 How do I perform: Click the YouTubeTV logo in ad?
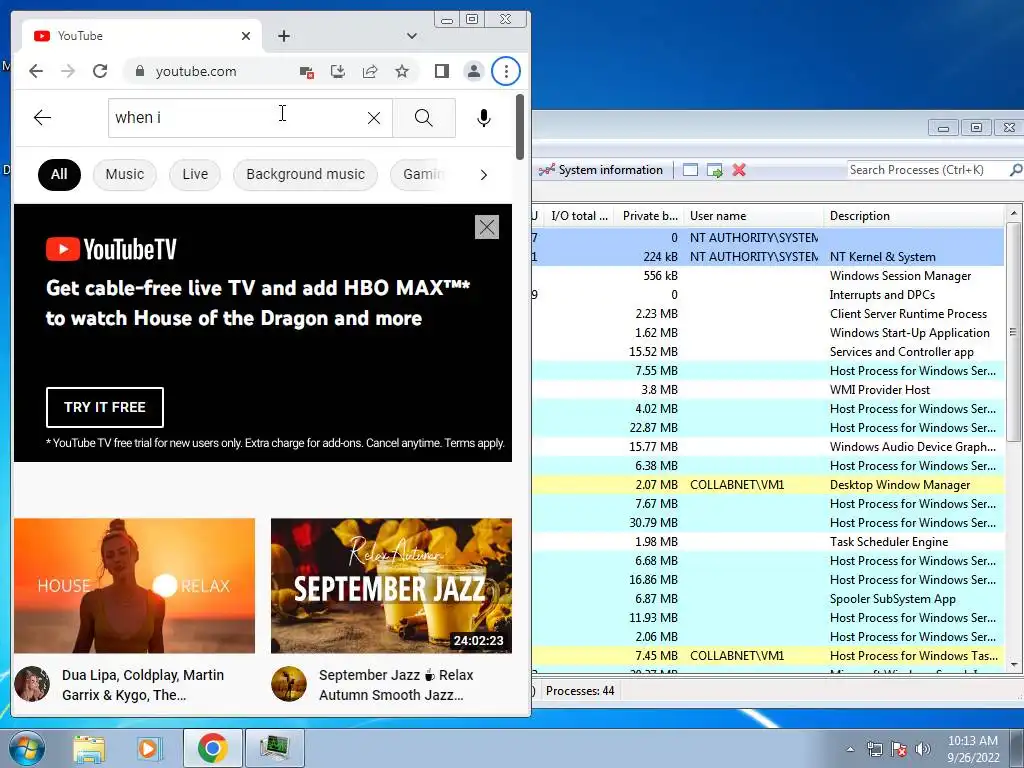pos(111,249)
